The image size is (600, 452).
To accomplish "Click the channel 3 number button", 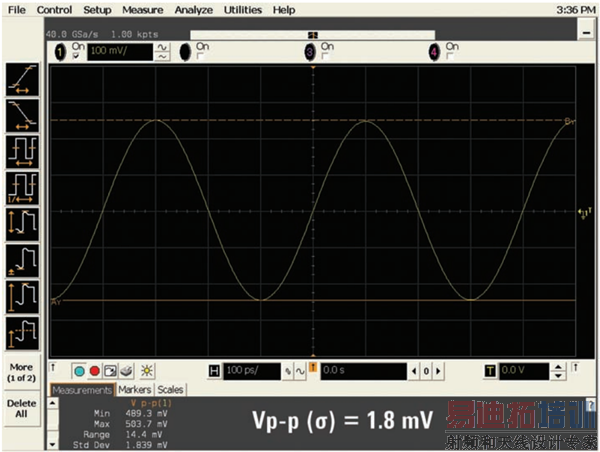I will (310, 52).
